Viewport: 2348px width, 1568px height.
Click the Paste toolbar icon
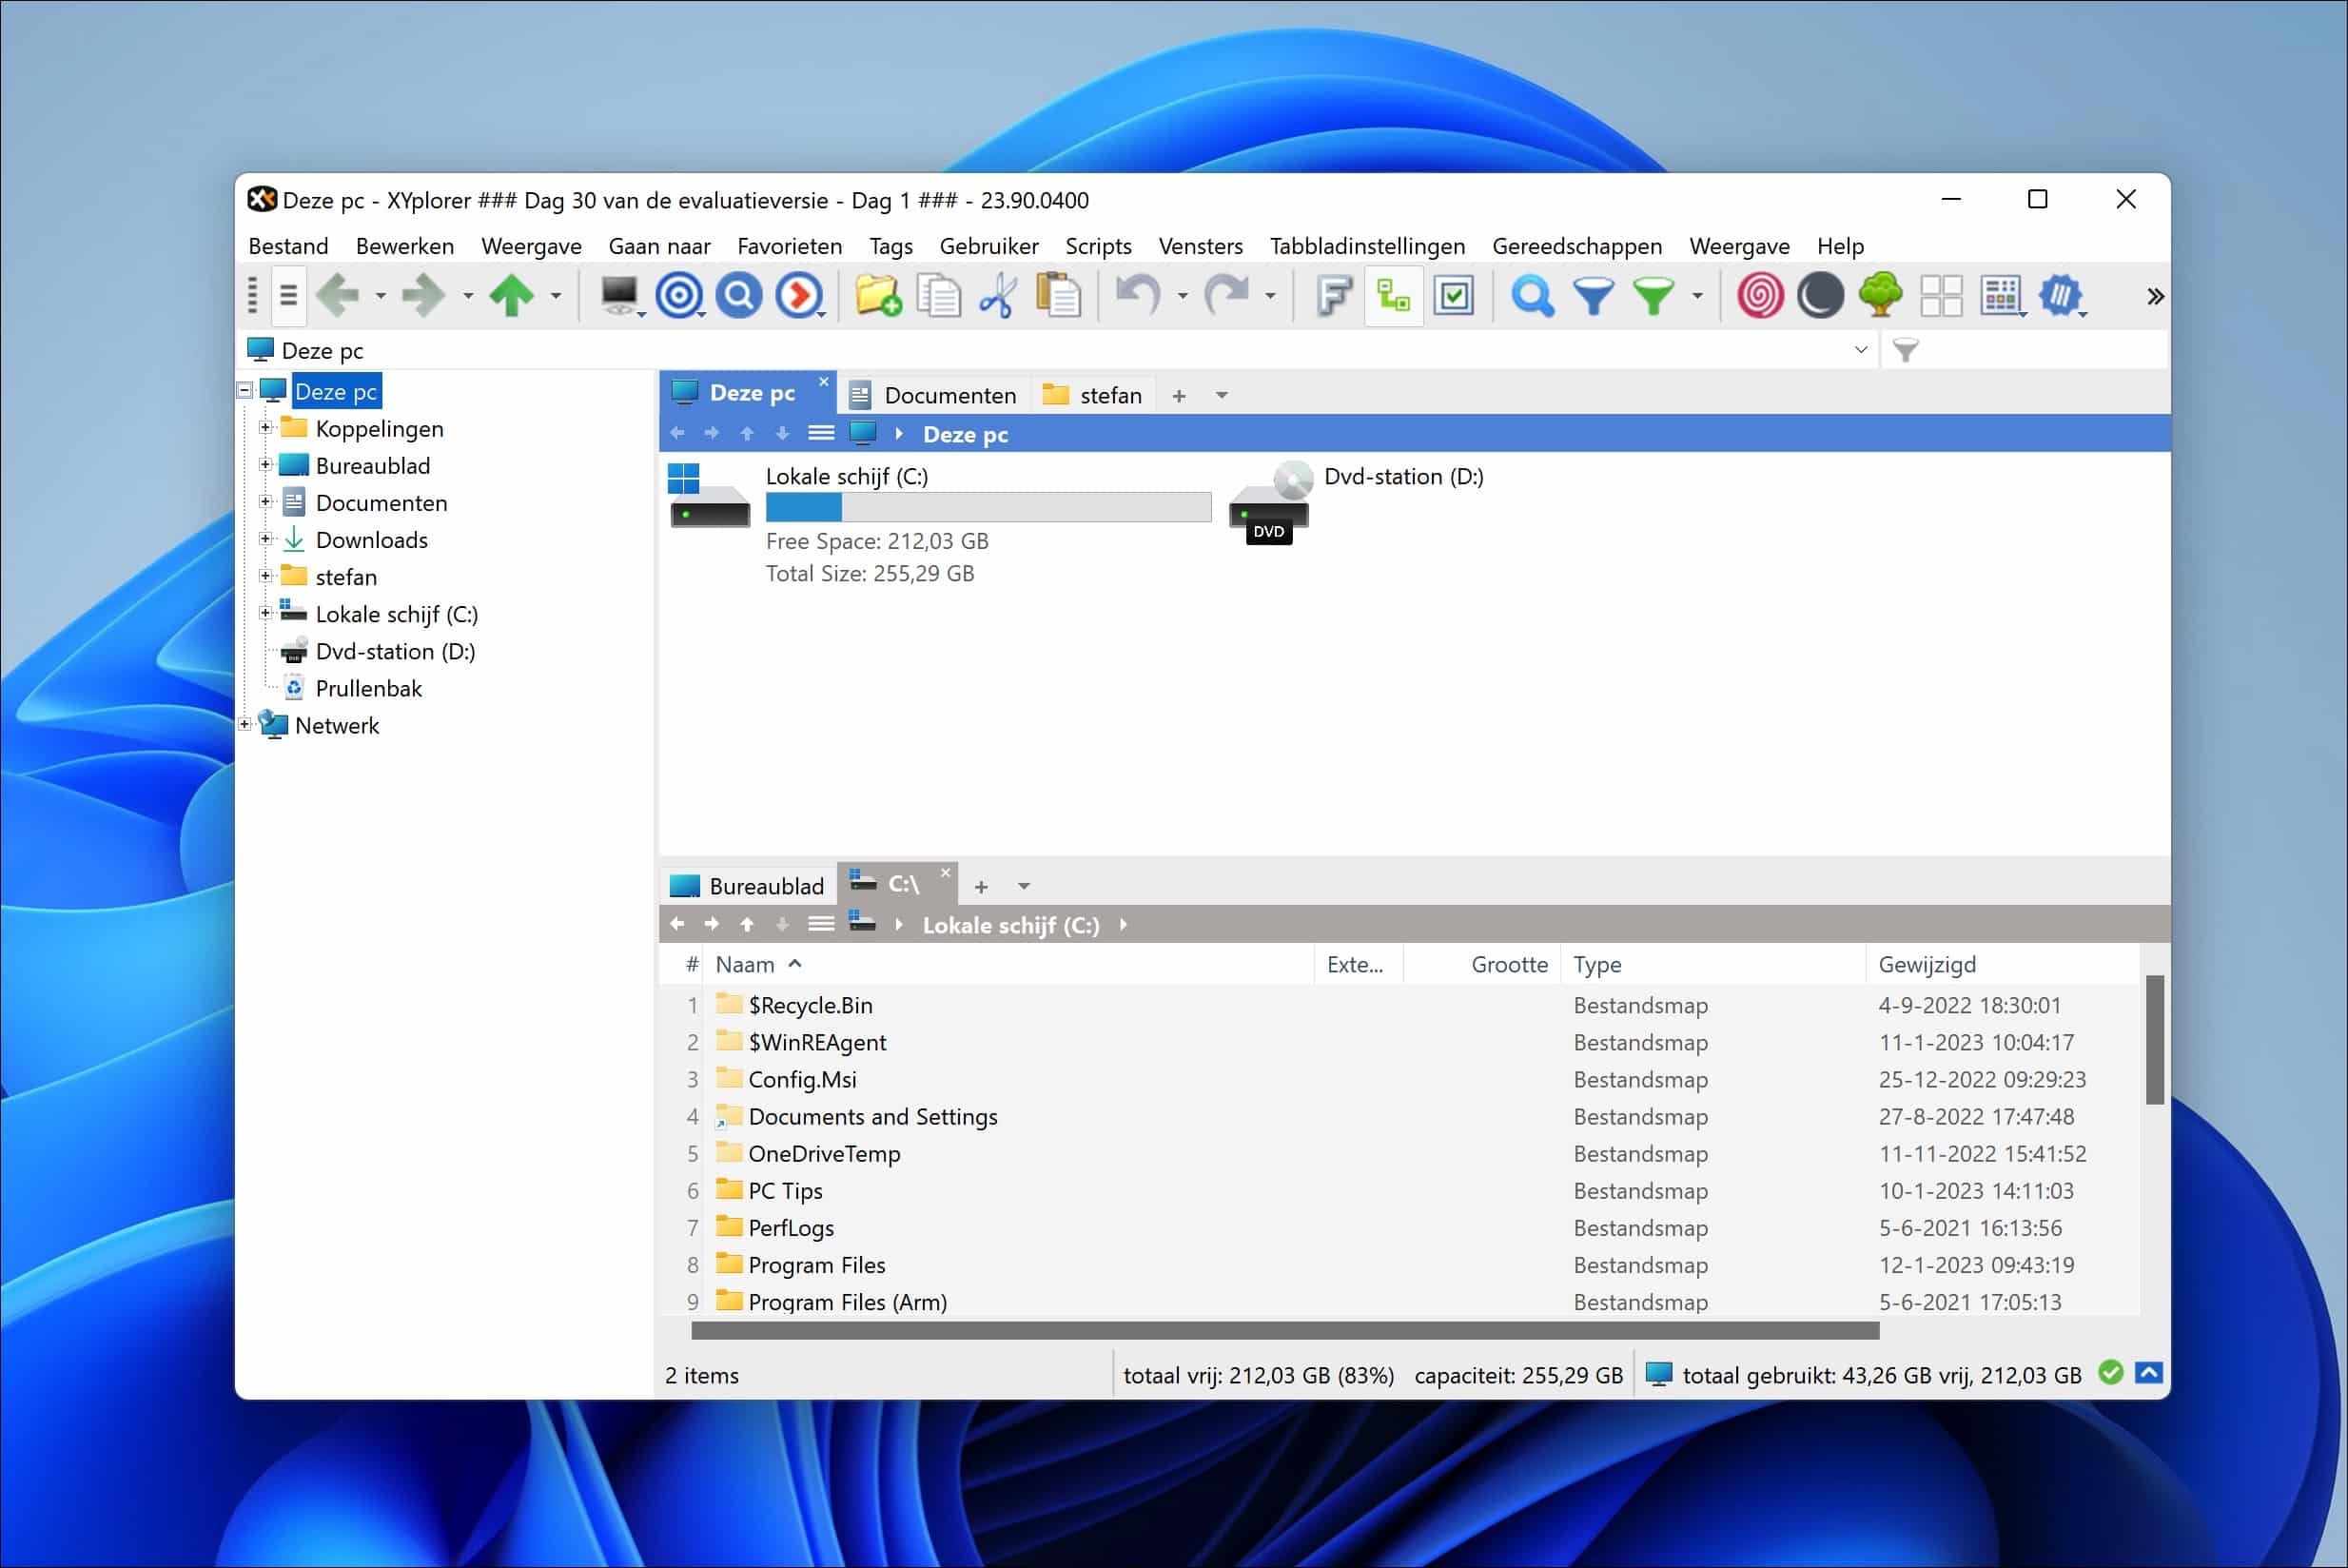click(1060, 296)
